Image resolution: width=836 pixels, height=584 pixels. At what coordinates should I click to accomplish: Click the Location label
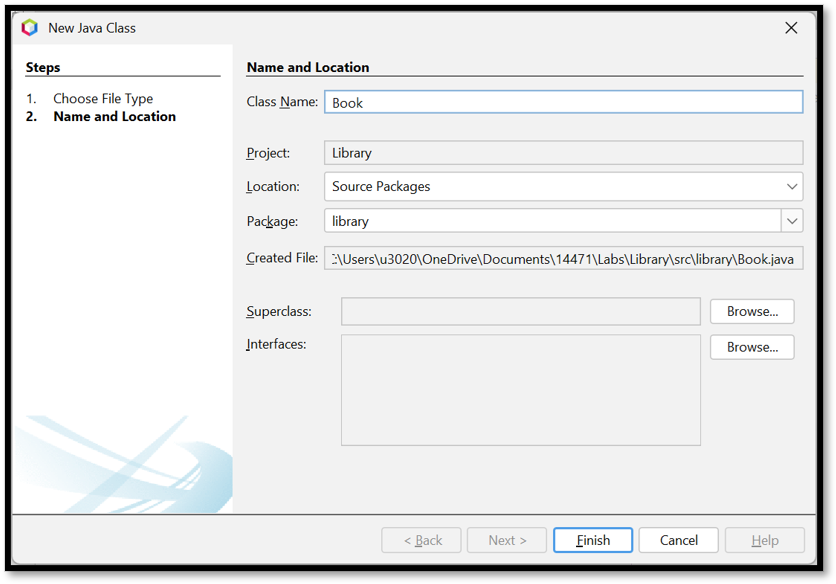[273, 187]
